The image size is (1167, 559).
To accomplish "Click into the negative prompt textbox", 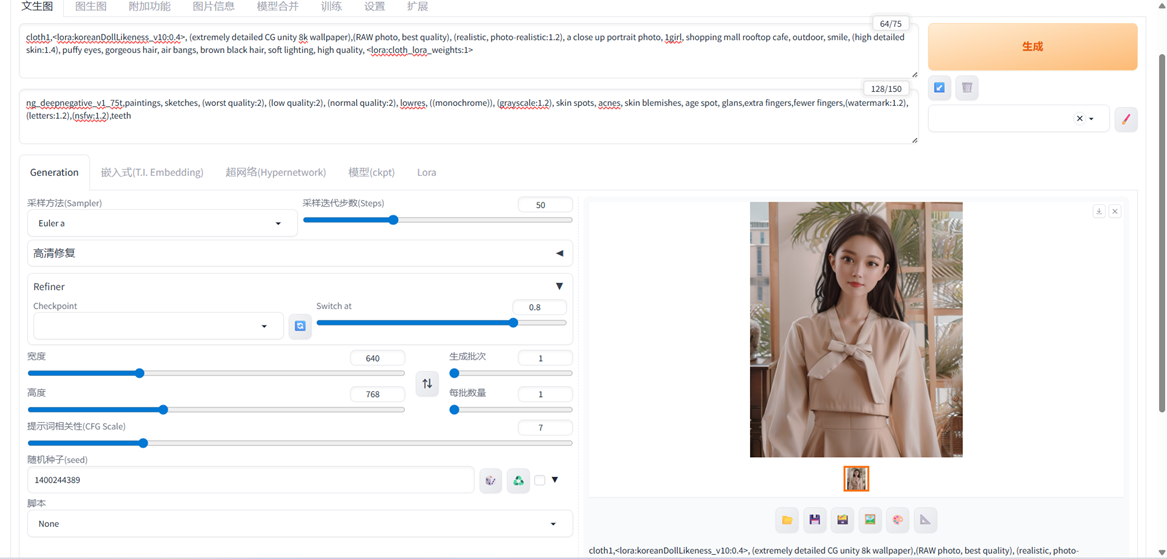I will pos(469,118).
